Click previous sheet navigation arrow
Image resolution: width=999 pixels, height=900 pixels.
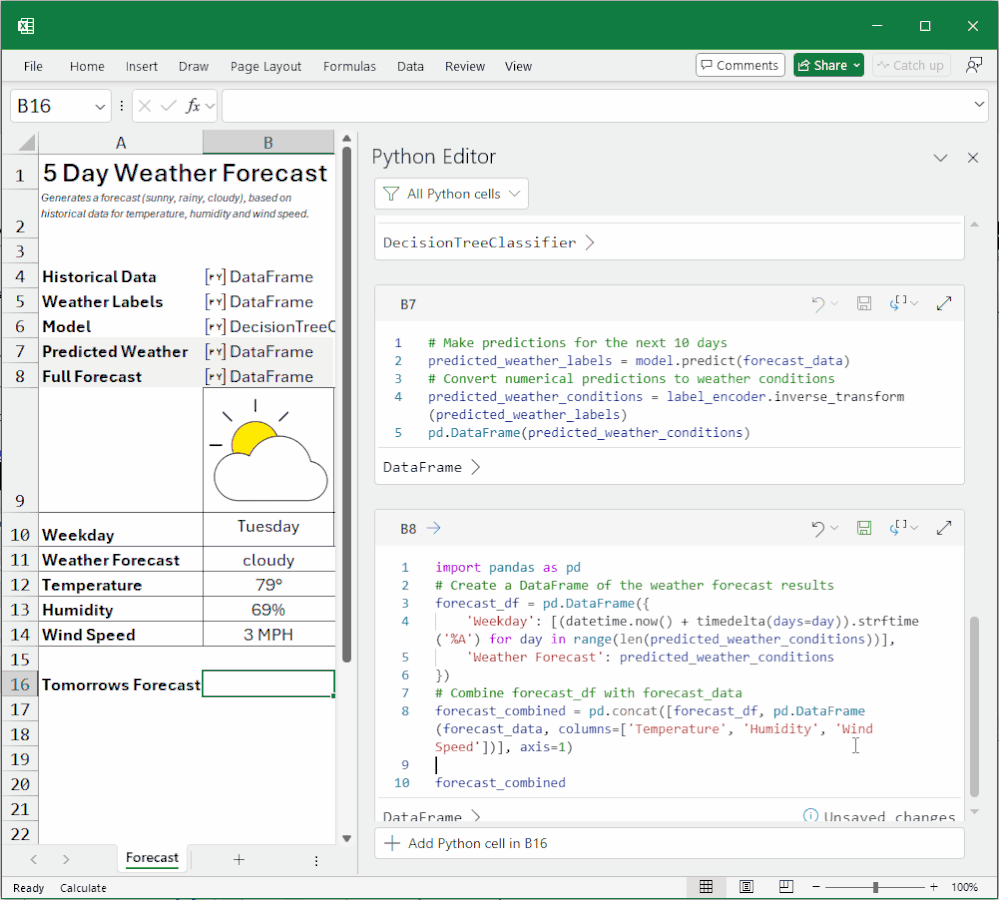pyautogui.click(x=34, y=860)
